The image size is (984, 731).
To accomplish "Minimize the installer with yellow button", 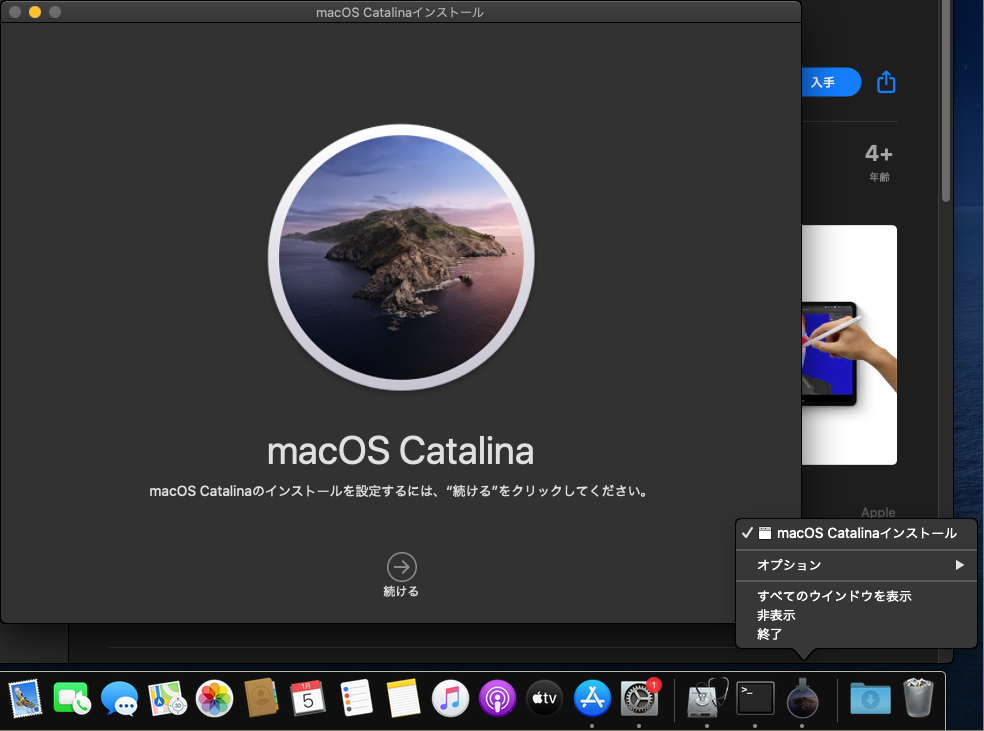I will [x=35, y=12].
